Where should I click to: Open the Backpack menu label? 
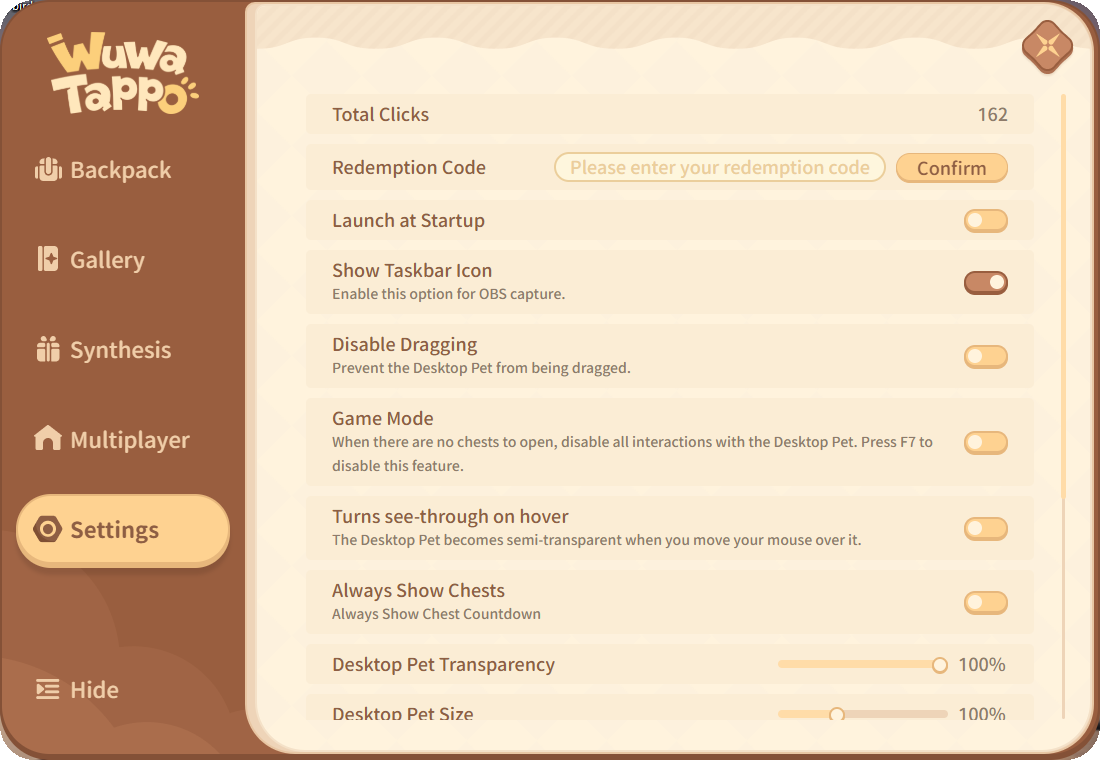121,170
